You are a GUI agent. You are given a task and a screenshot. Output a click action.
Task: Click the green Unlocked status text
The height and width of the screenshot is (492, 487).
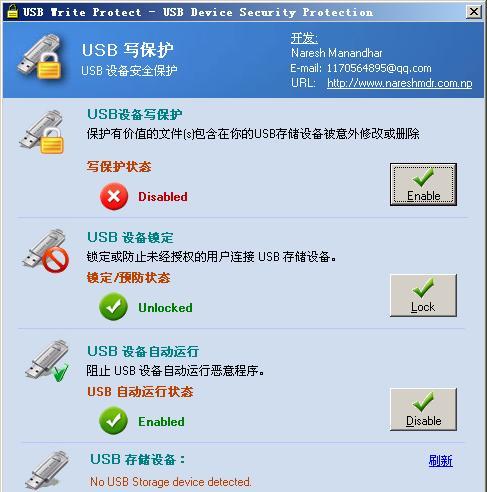pyautogui.click(x=165, y=307)
